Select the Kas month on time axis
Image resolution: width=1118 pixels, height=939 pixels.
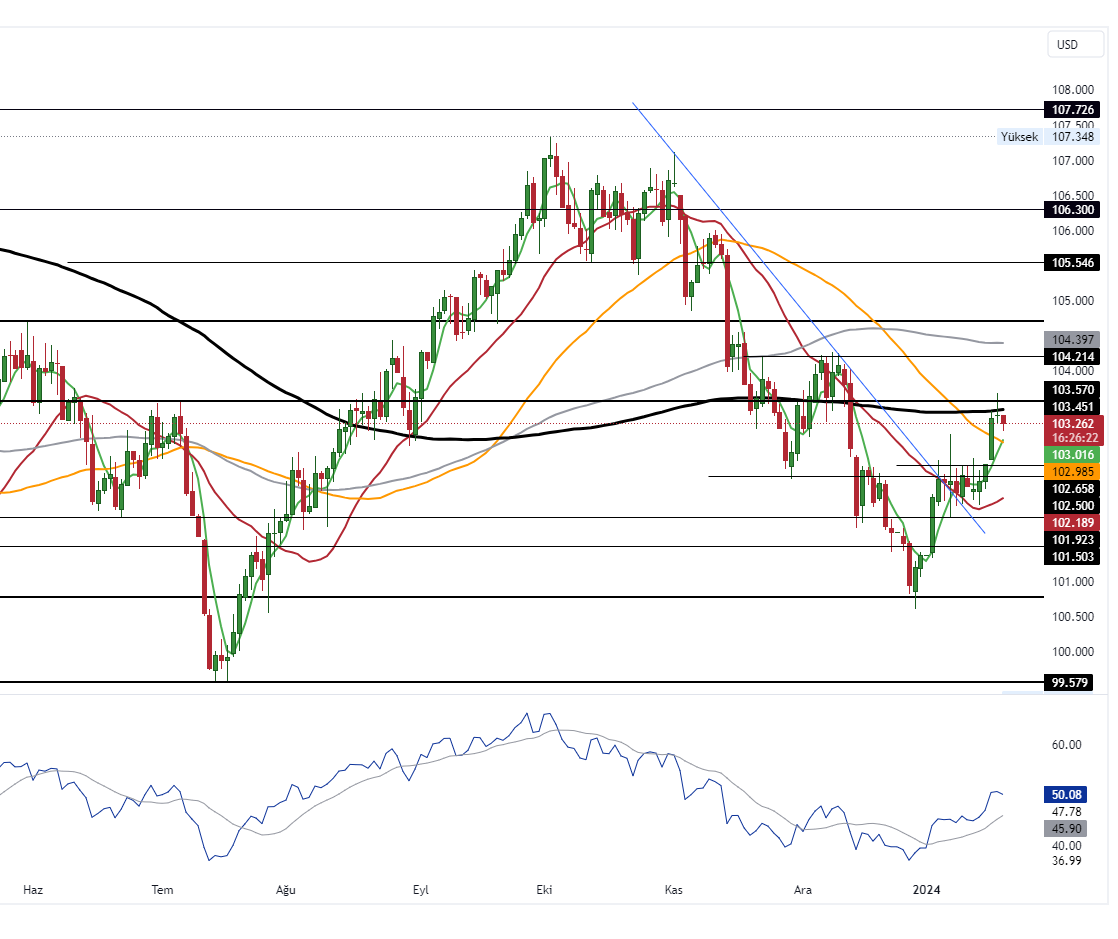coord(674,889)
